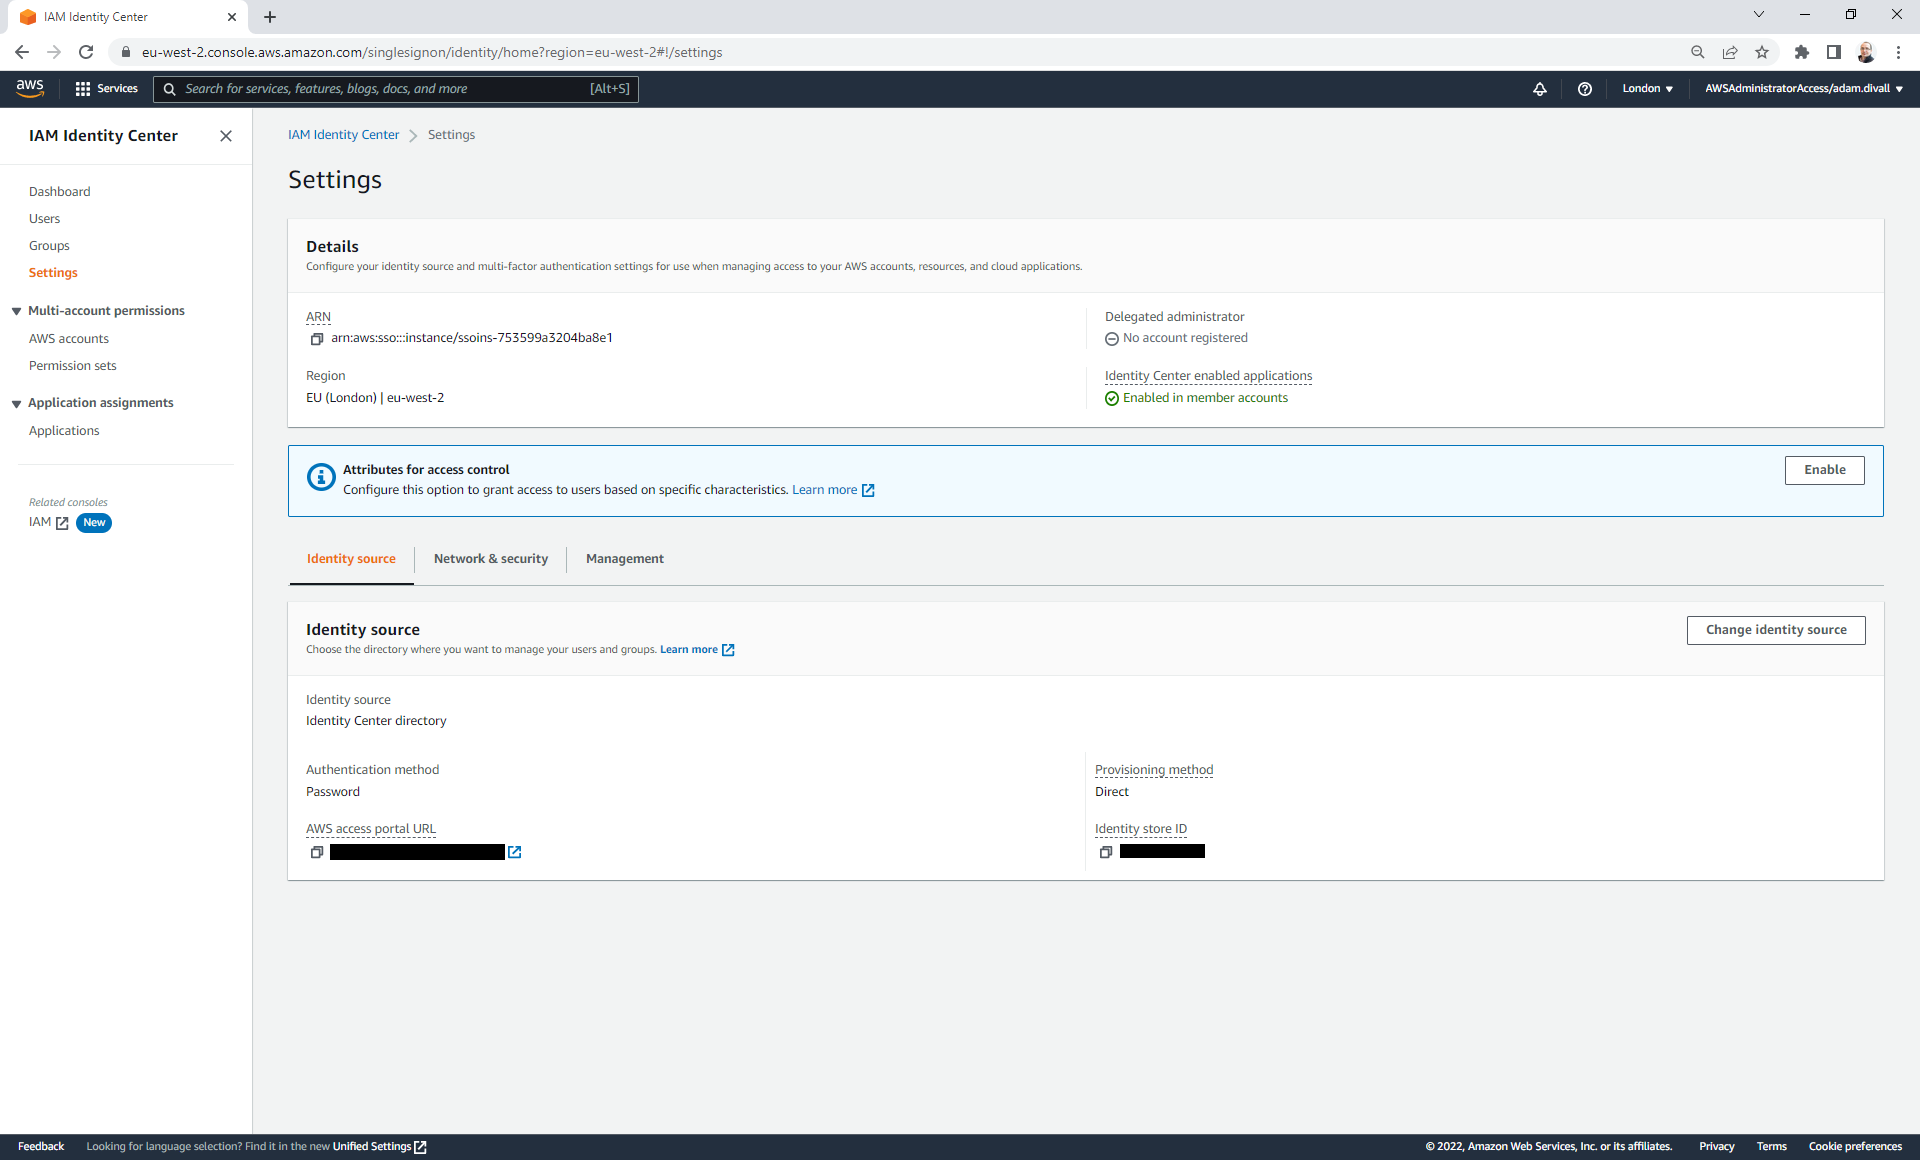Collapse the Multi-account permissions section
The width and height of the screenshot is (1920, 1160).
coord(16,310)
